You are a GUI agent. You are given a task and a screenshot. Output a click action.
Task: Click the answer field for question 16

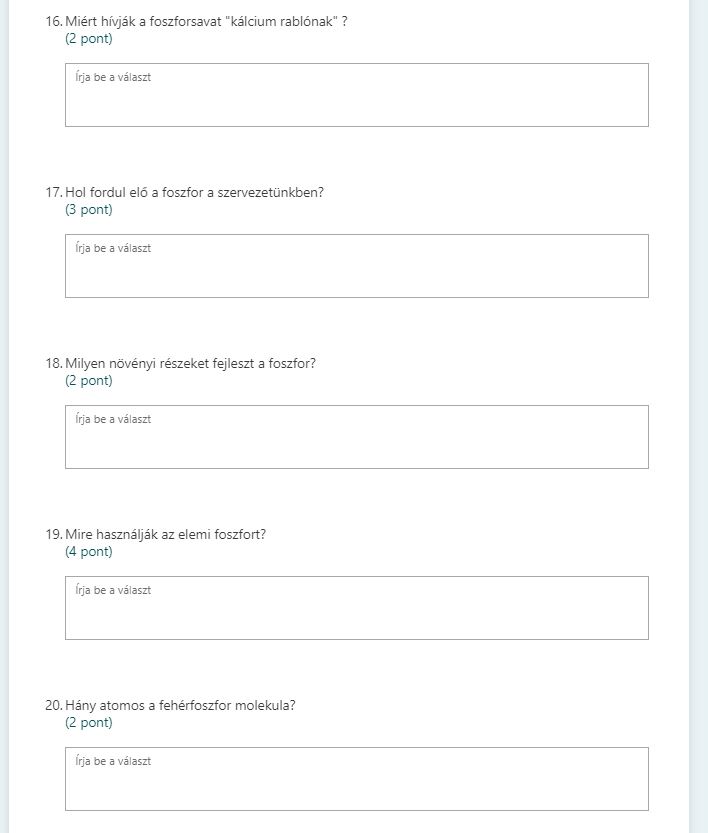(356, 95)
